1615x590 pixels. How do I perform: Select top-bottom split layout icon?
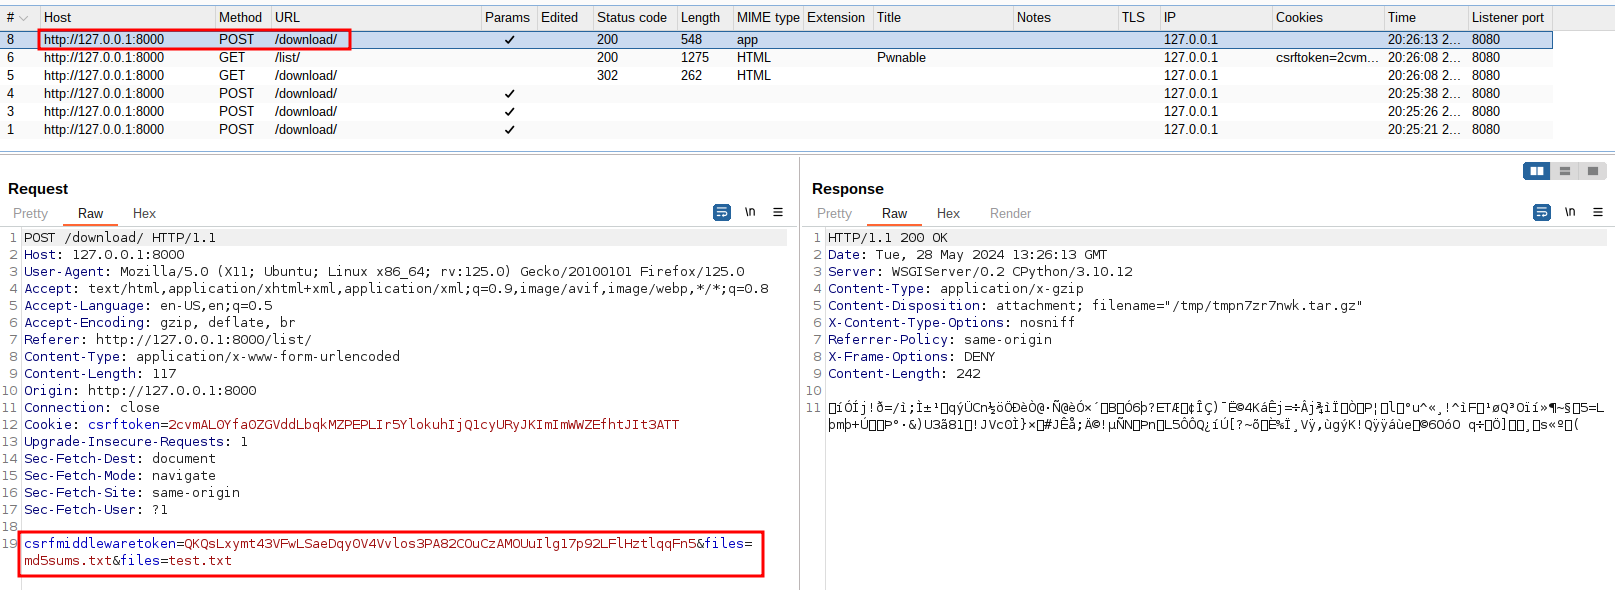[x=1565, y=171]
